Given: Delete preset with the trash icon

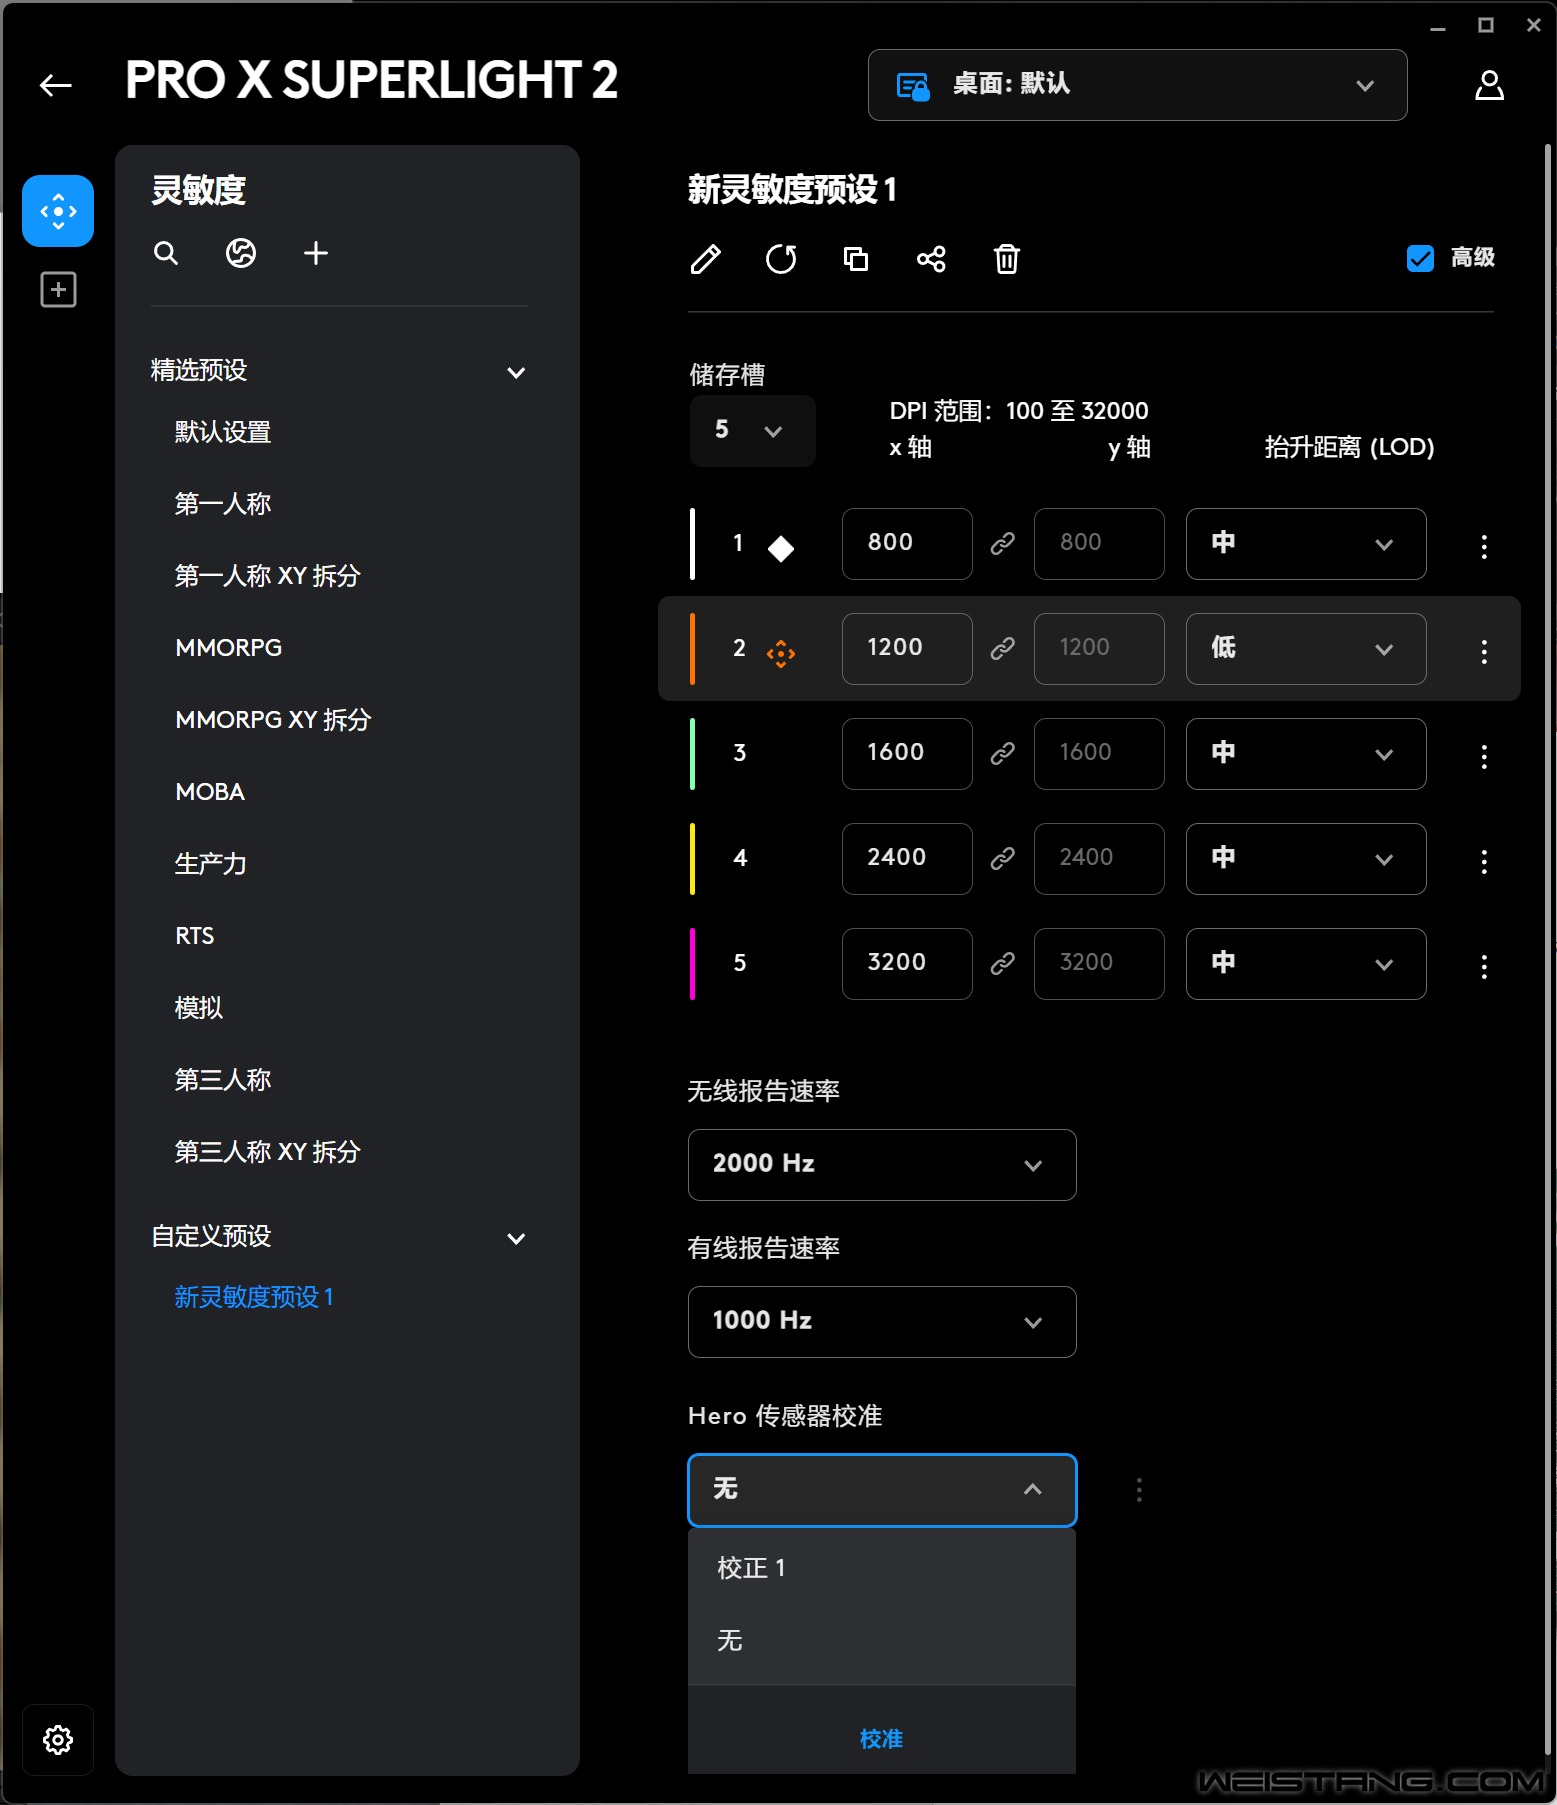Looking at the screenshot, I should click(1006, 259).
